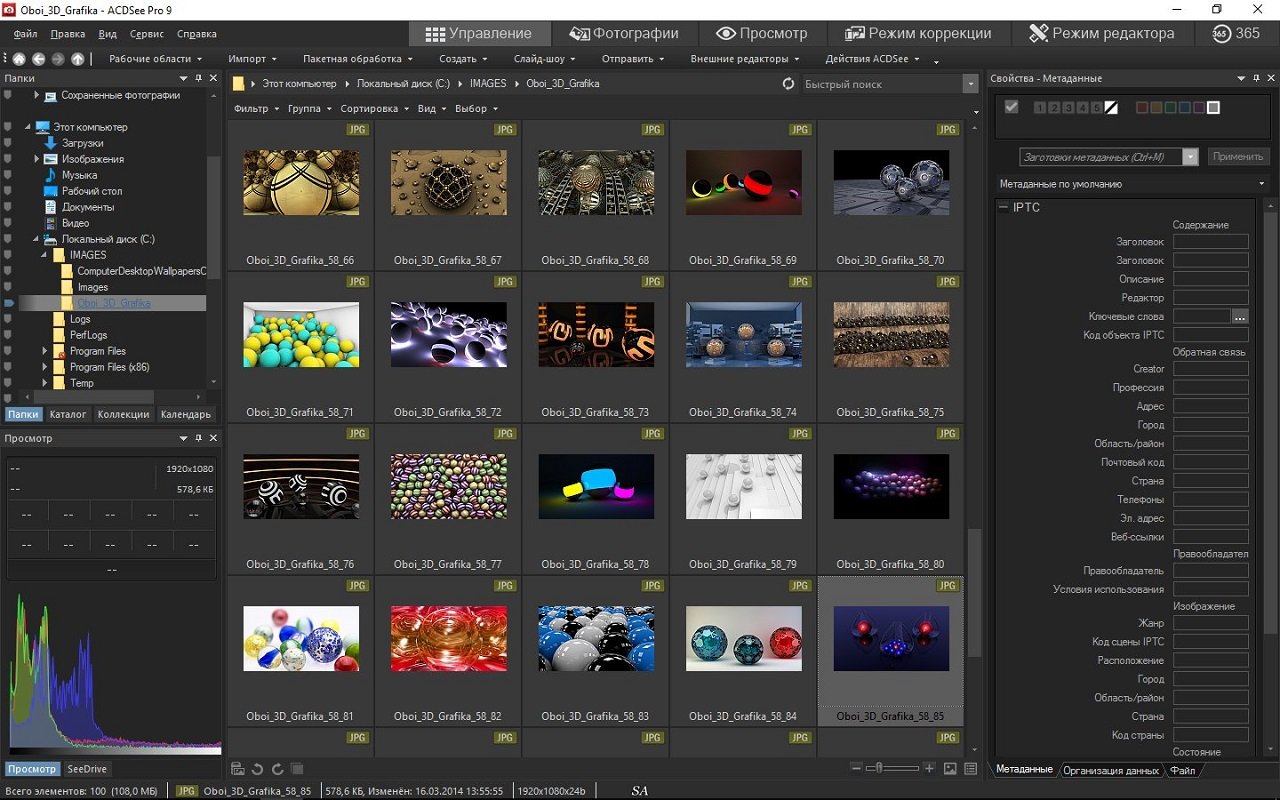The width and height of the screenshot is (1280, 800).
Task: Rotate right using the clockwise arrow icon
Action: point(277,769)
